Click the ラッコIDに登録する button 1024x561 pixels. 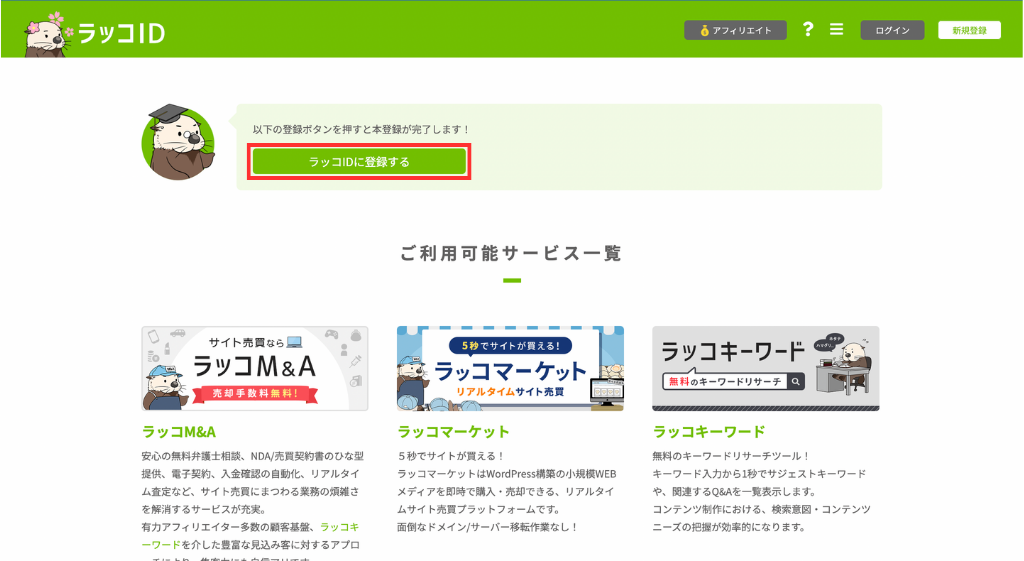tap(359, 161)
